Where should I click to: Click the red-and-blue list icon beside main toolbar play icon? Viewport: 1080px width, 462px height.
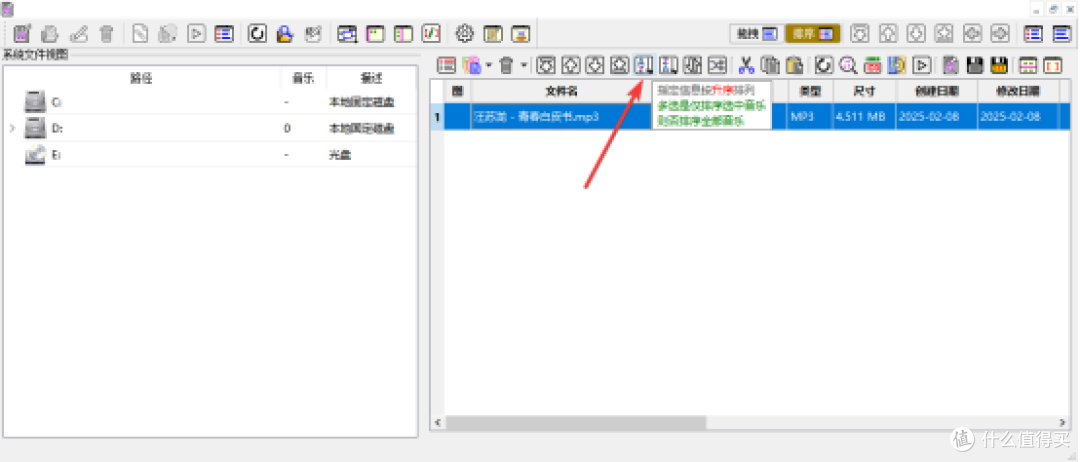224,33
